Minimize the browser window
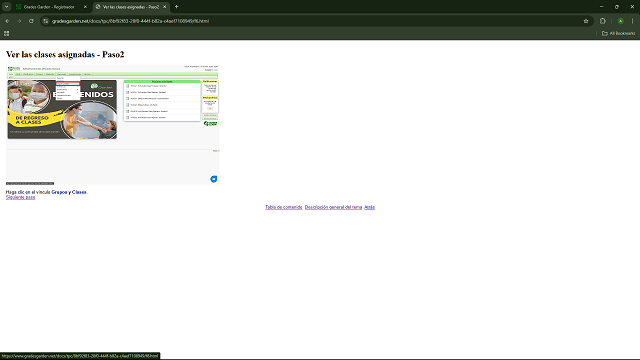The width and height of the screenshot is (640, 360). click(601, 7)
